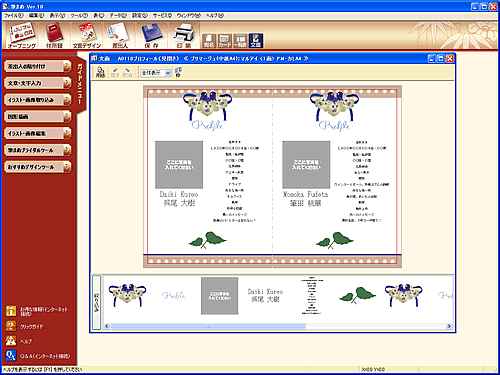Click the flower bouquet illustration on the right page
500x375 pixels.
[x=334, y=105]
